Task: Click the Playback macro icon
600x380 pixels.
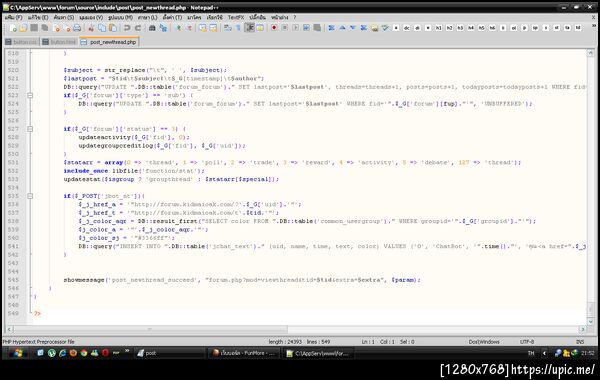Action: point(295,28)
